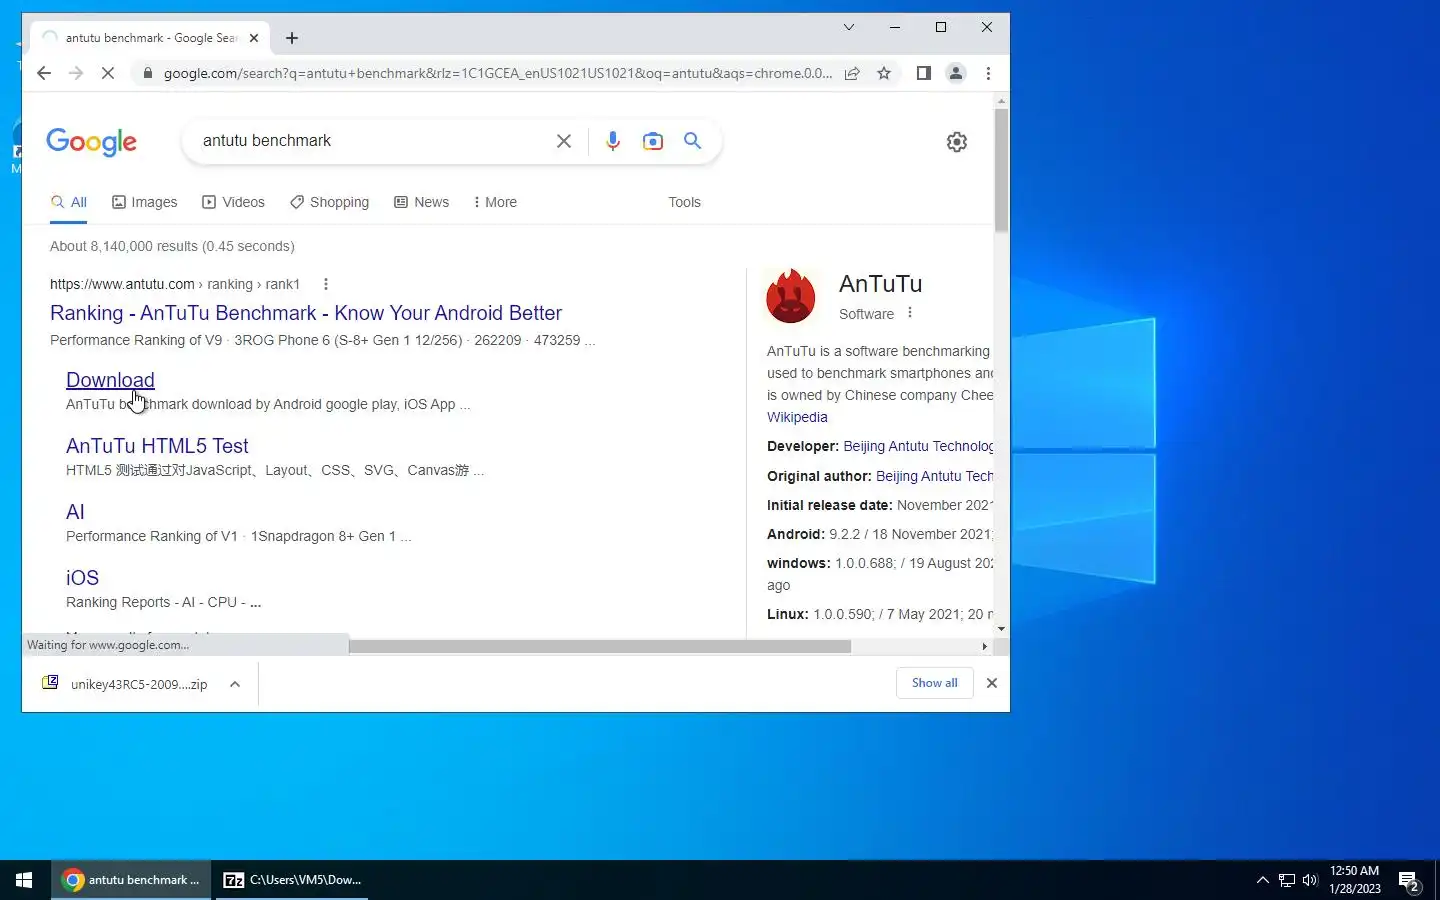The width and height of the screenshot is (1440, 900).
Task: Switch to the 7-Zip taskbar window
Action: pos(292,880)
